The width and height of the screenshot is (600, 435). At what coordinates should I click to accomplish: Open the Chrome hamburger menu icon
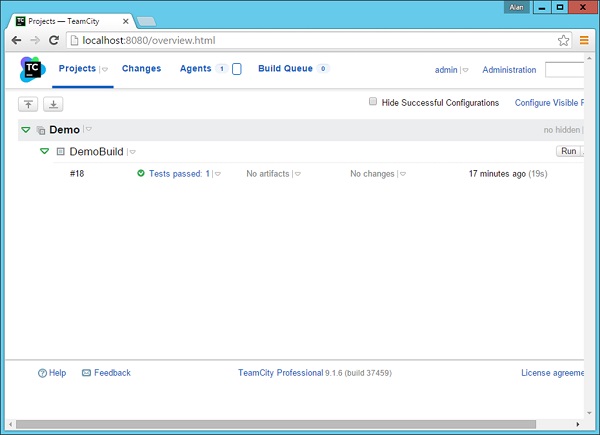[584, 40]
